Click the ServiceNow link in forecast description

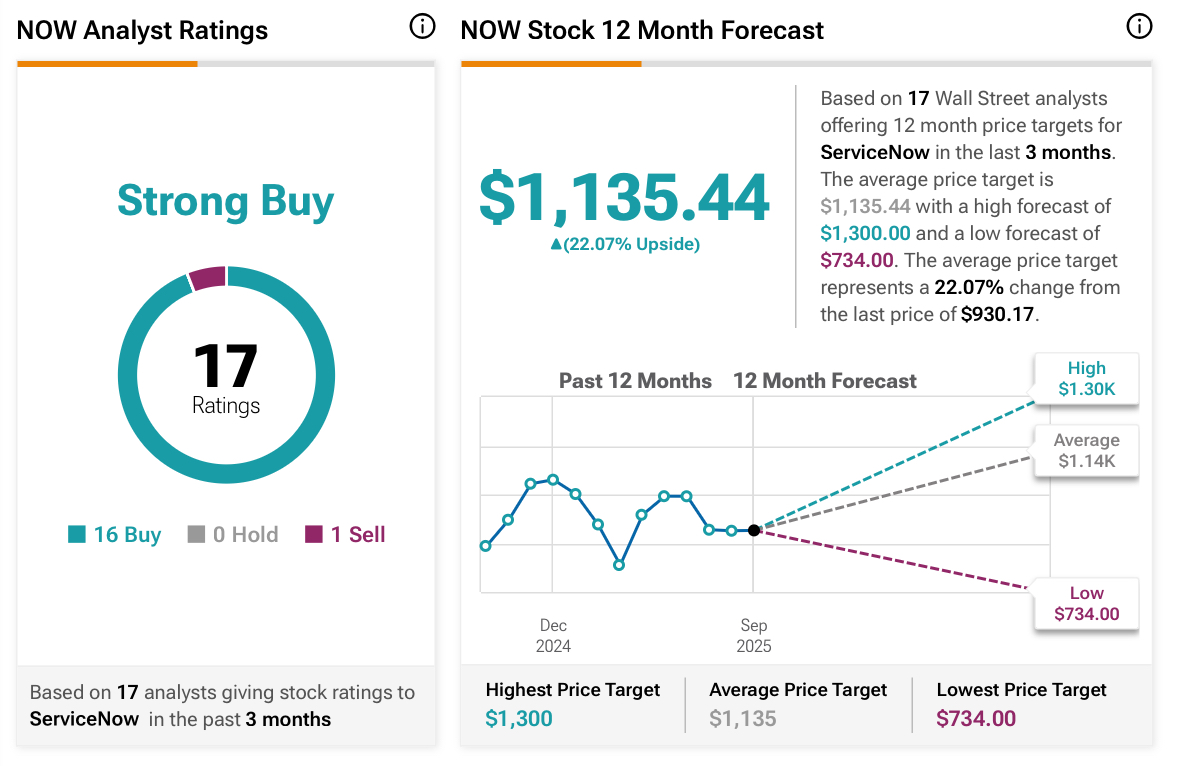[875, 153]
